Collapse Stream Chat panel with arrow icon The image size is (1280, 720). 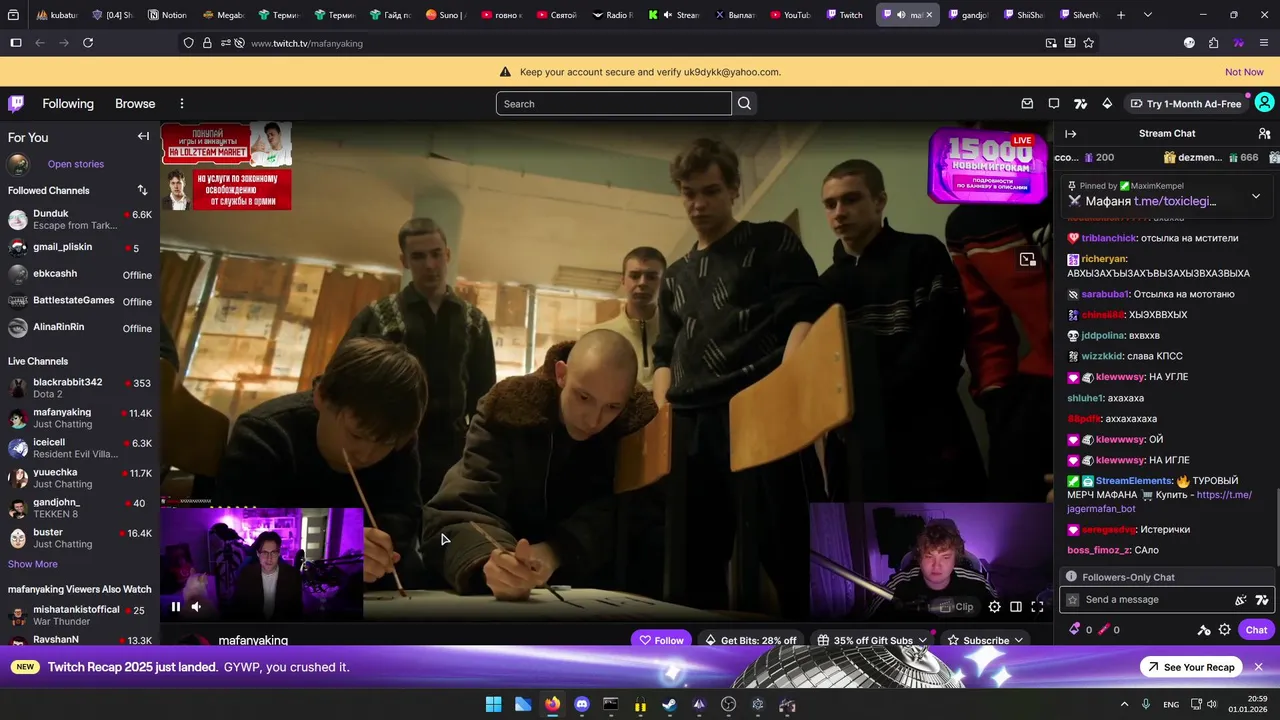pyautogui.click(x=1070, y=133)
